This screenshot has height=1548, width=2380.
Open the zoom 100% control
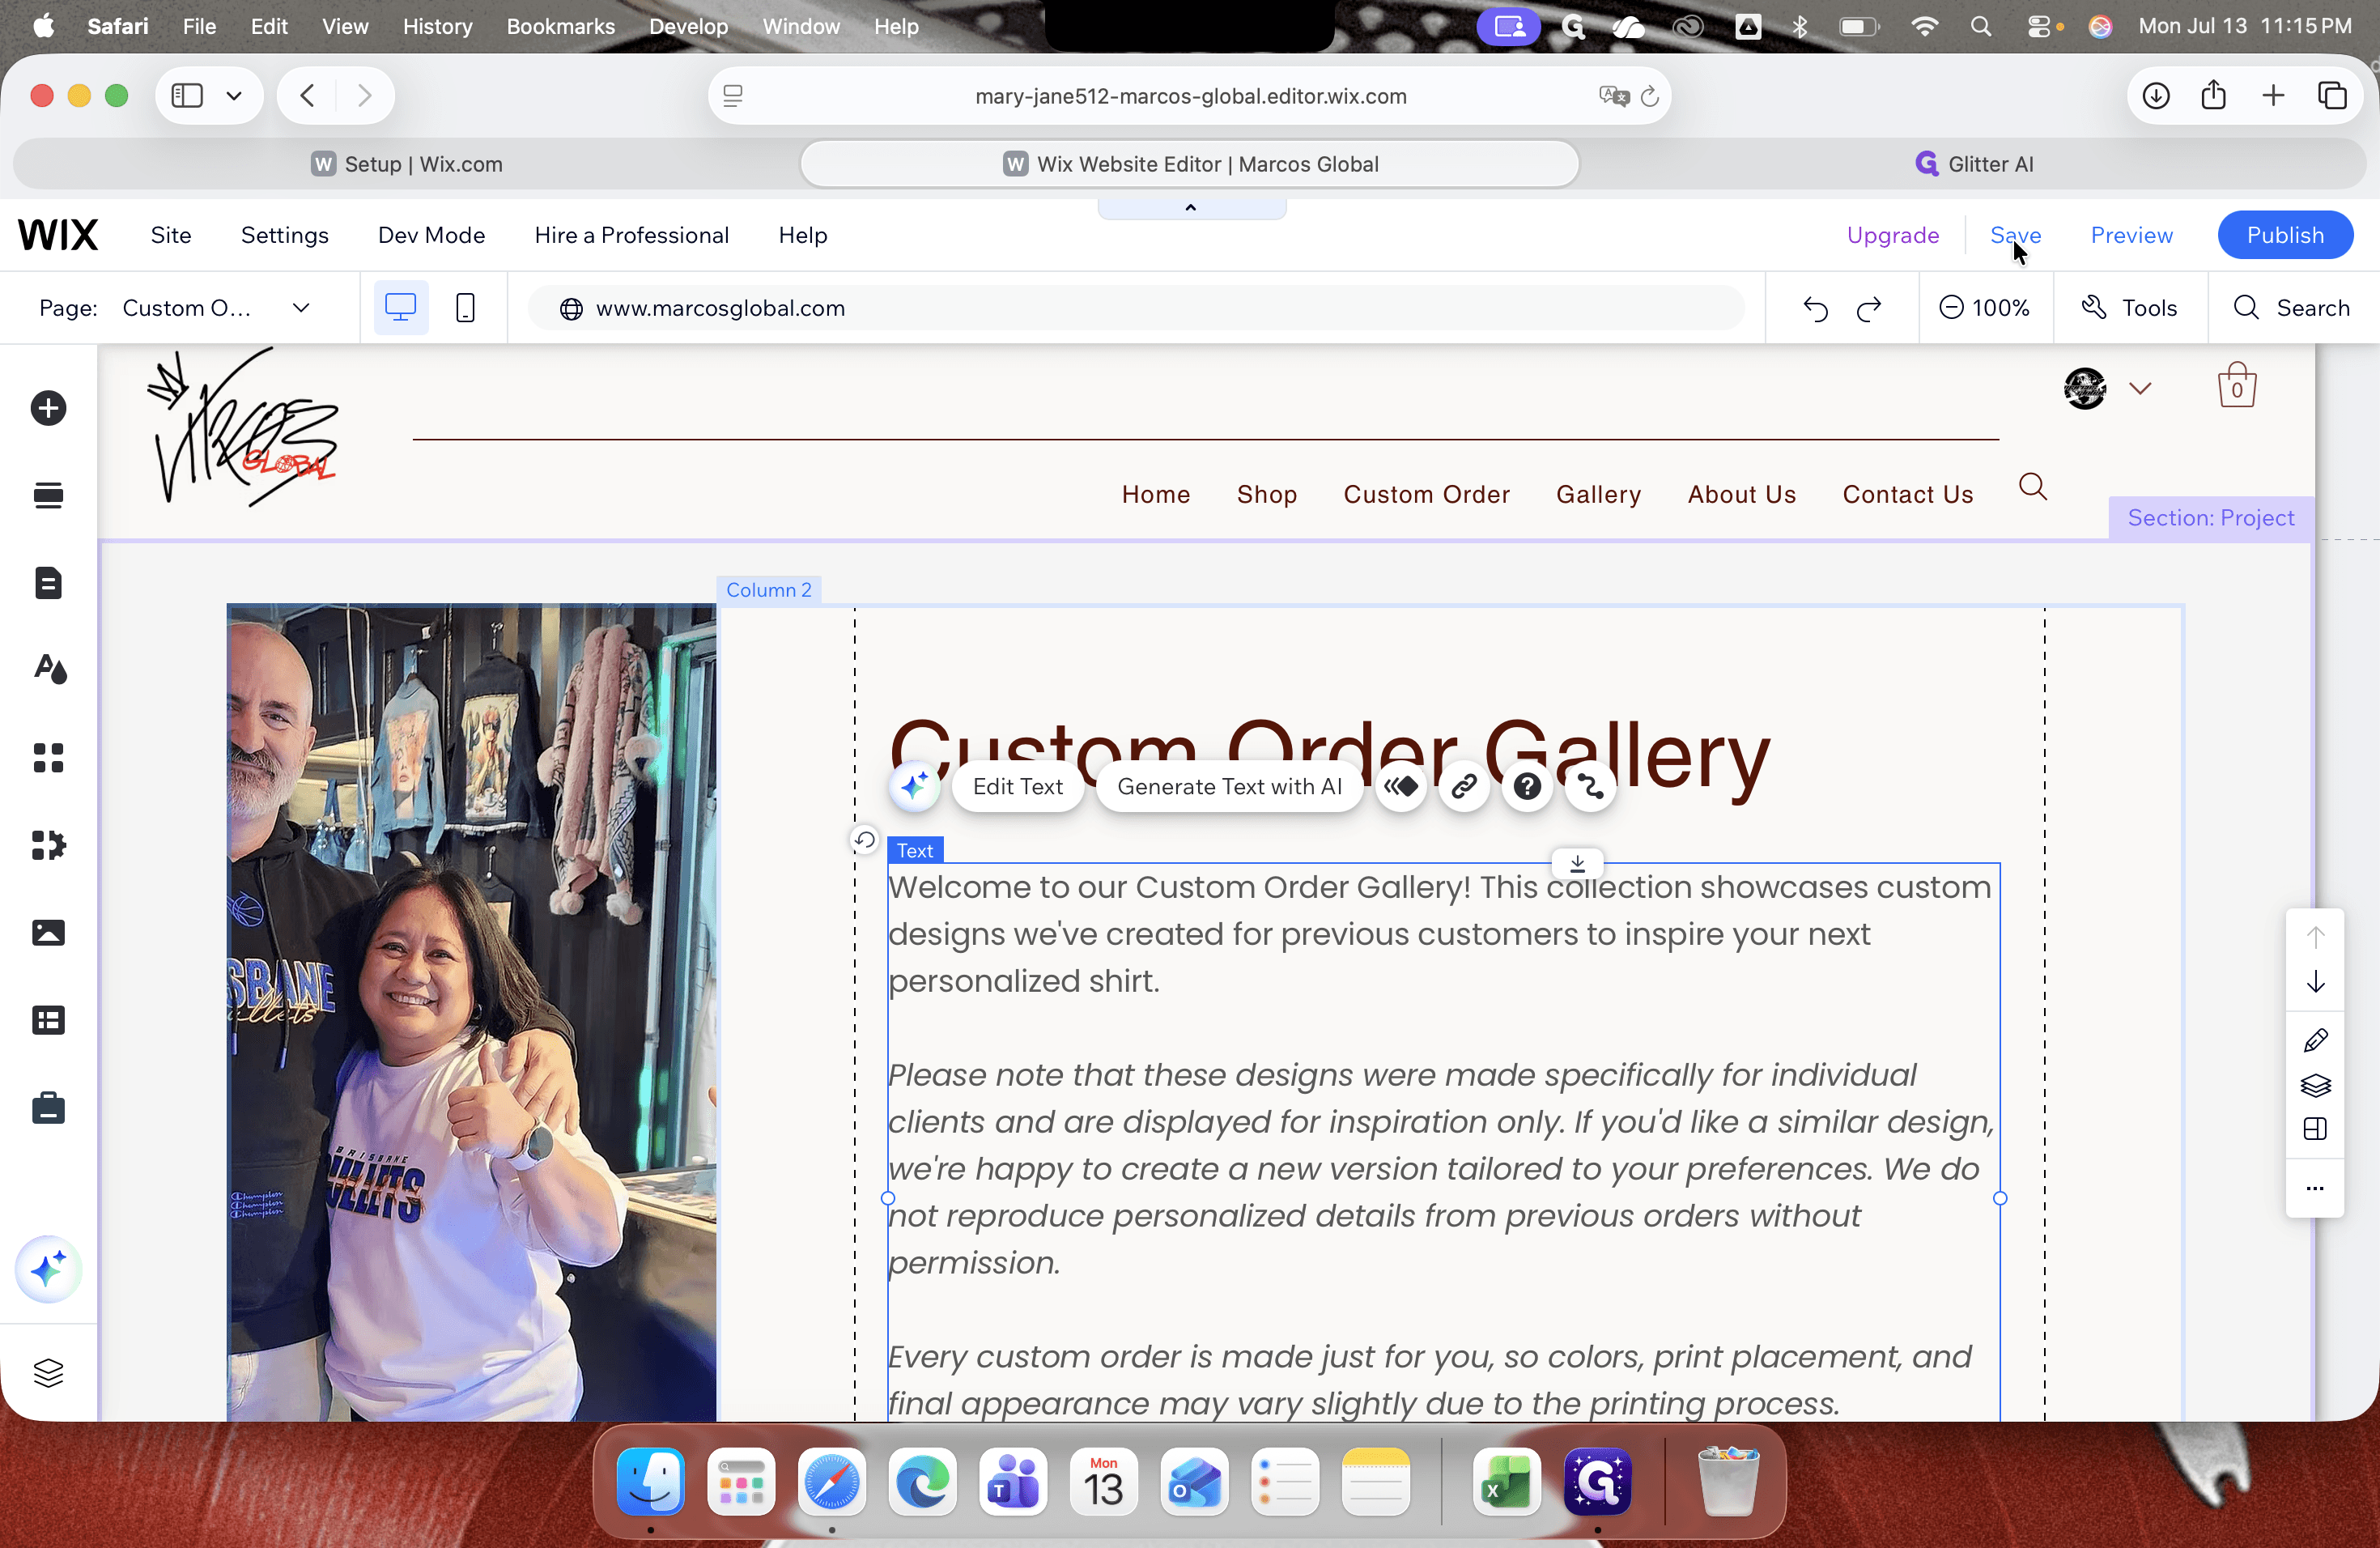pyautogui.click(x=1984, y=308)
